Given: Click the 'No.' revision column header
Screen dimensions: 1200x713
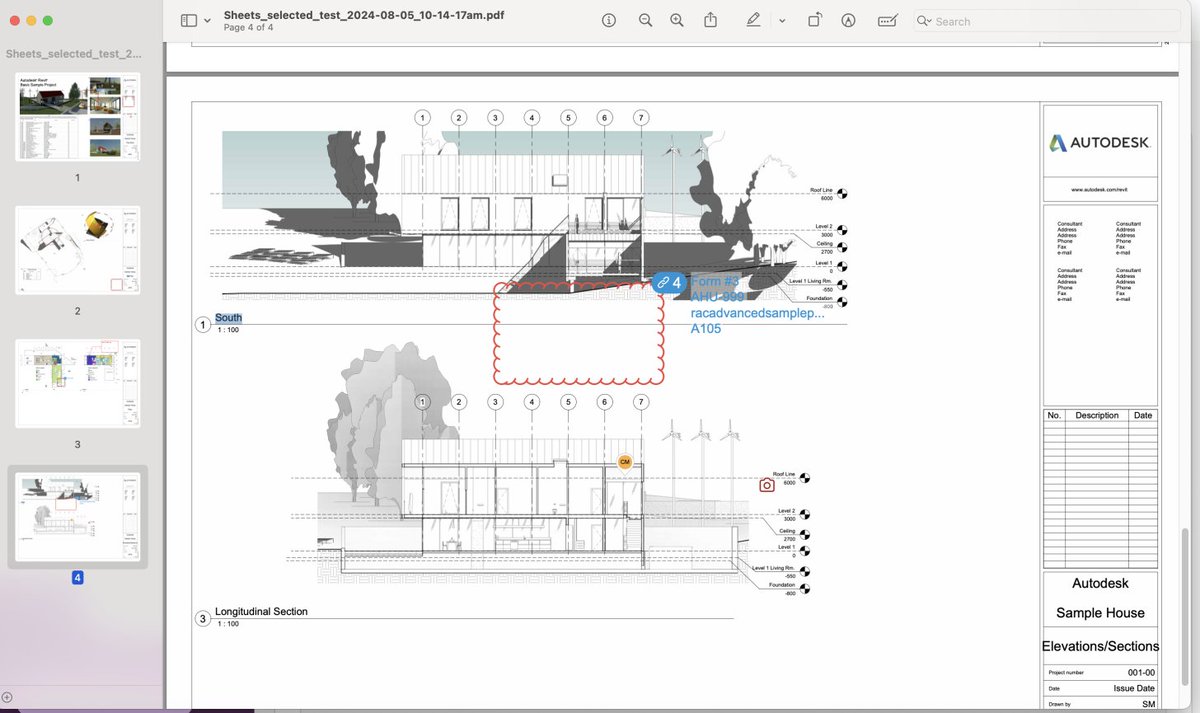Looking at the screenshot, I should [1054, 415].
